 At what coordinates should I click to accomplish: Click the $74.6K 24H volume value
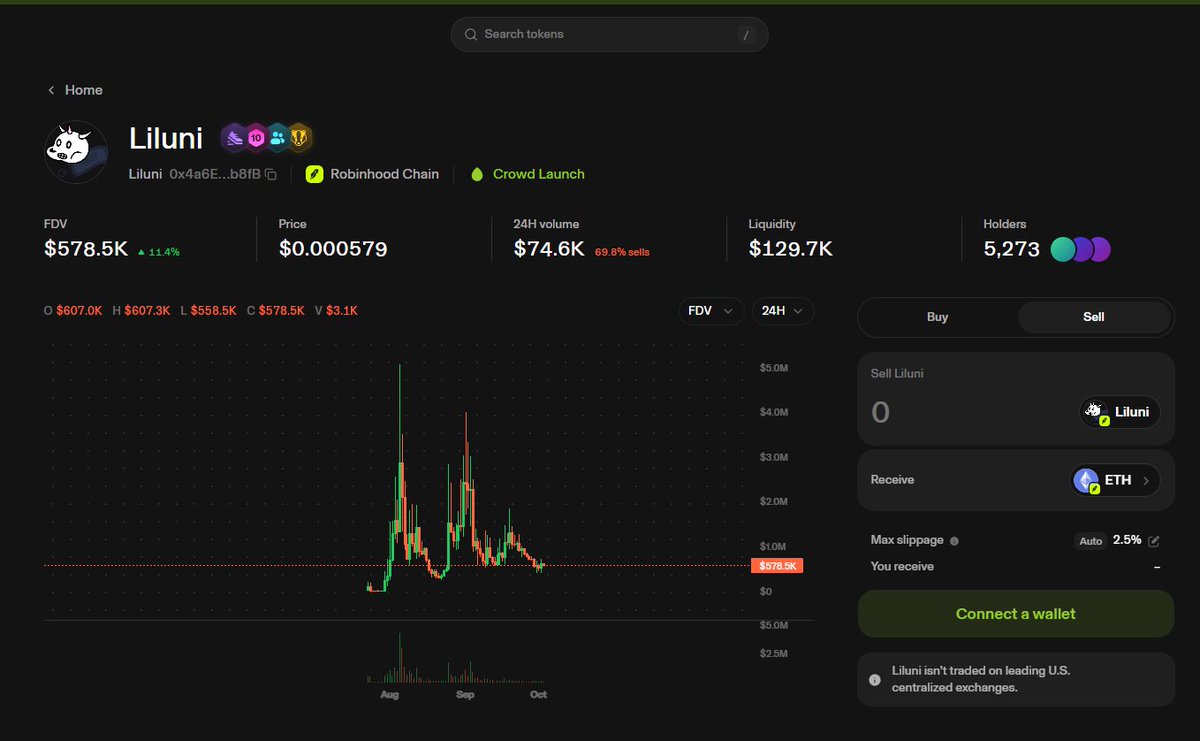point(549,249)
